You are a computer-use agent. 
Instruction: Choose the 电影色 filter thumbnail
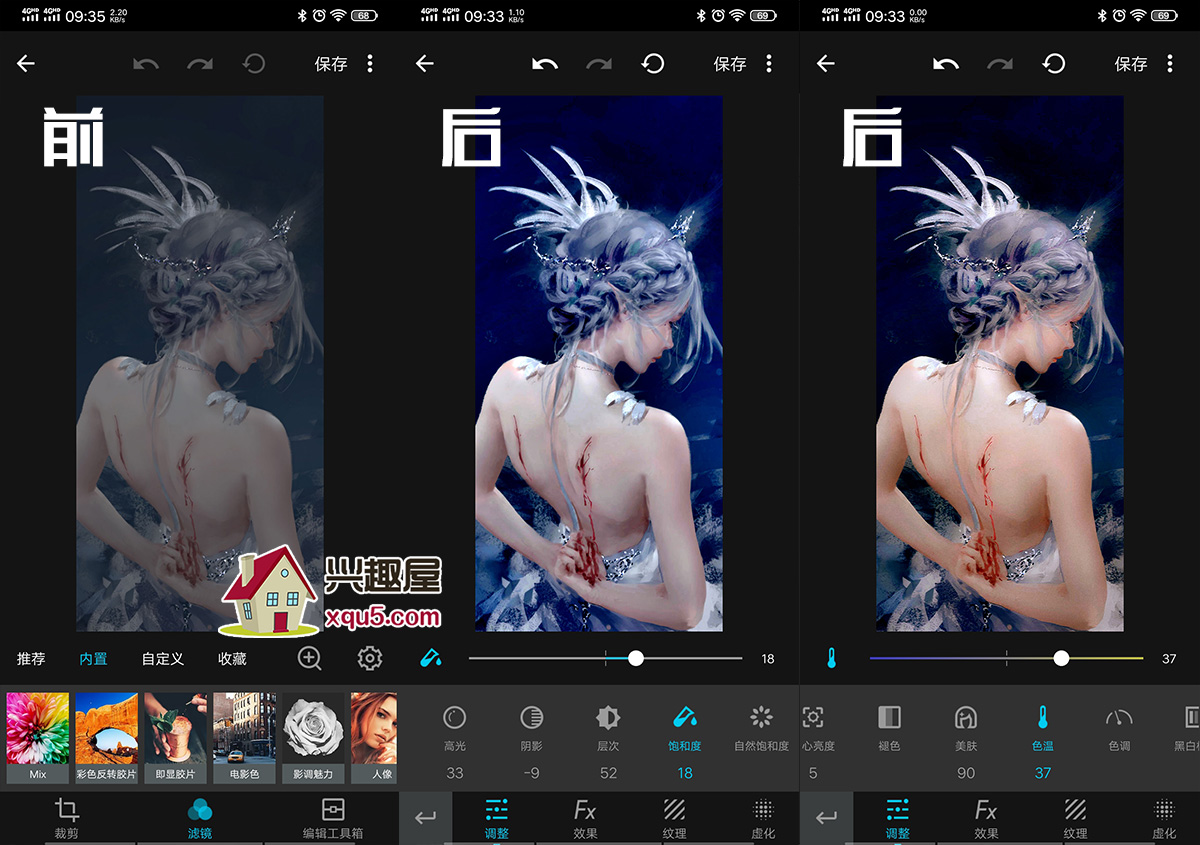[245, 738]
